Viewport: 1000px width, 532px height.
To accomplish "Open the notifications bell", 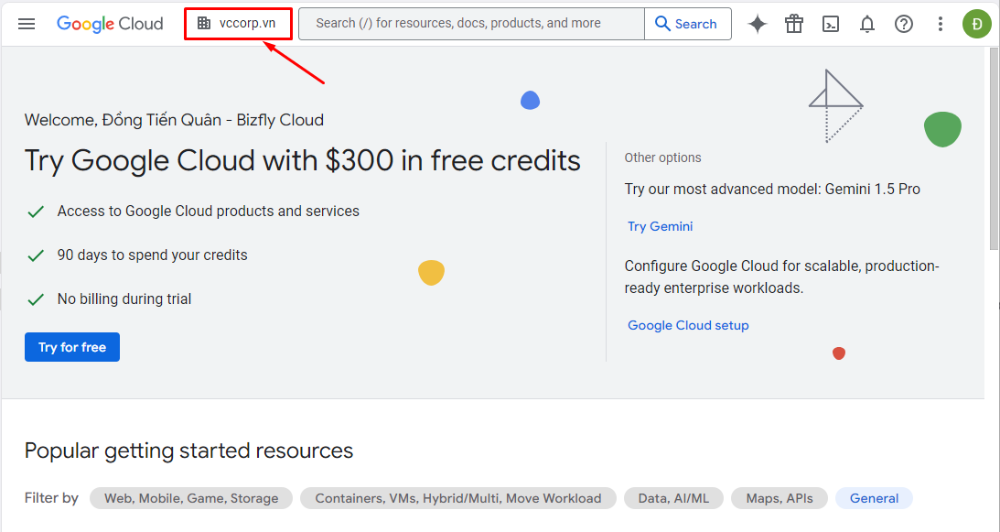I will pos(867,24).
